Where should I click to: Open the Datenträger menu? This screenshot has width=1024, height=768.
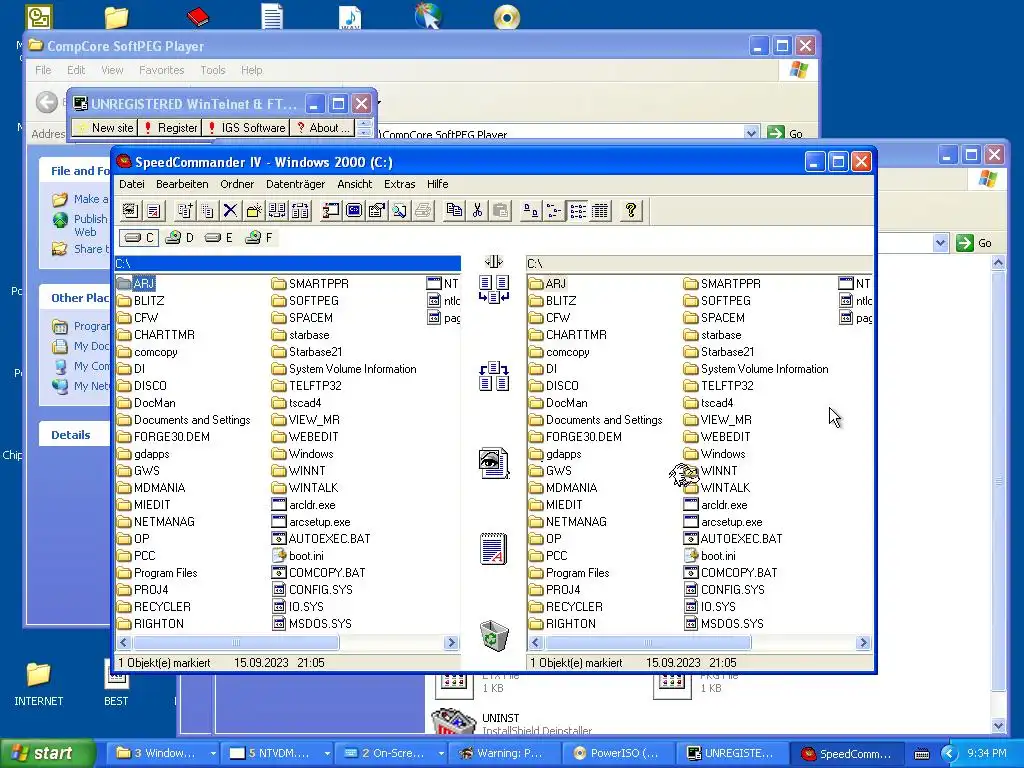click(295, 184)
